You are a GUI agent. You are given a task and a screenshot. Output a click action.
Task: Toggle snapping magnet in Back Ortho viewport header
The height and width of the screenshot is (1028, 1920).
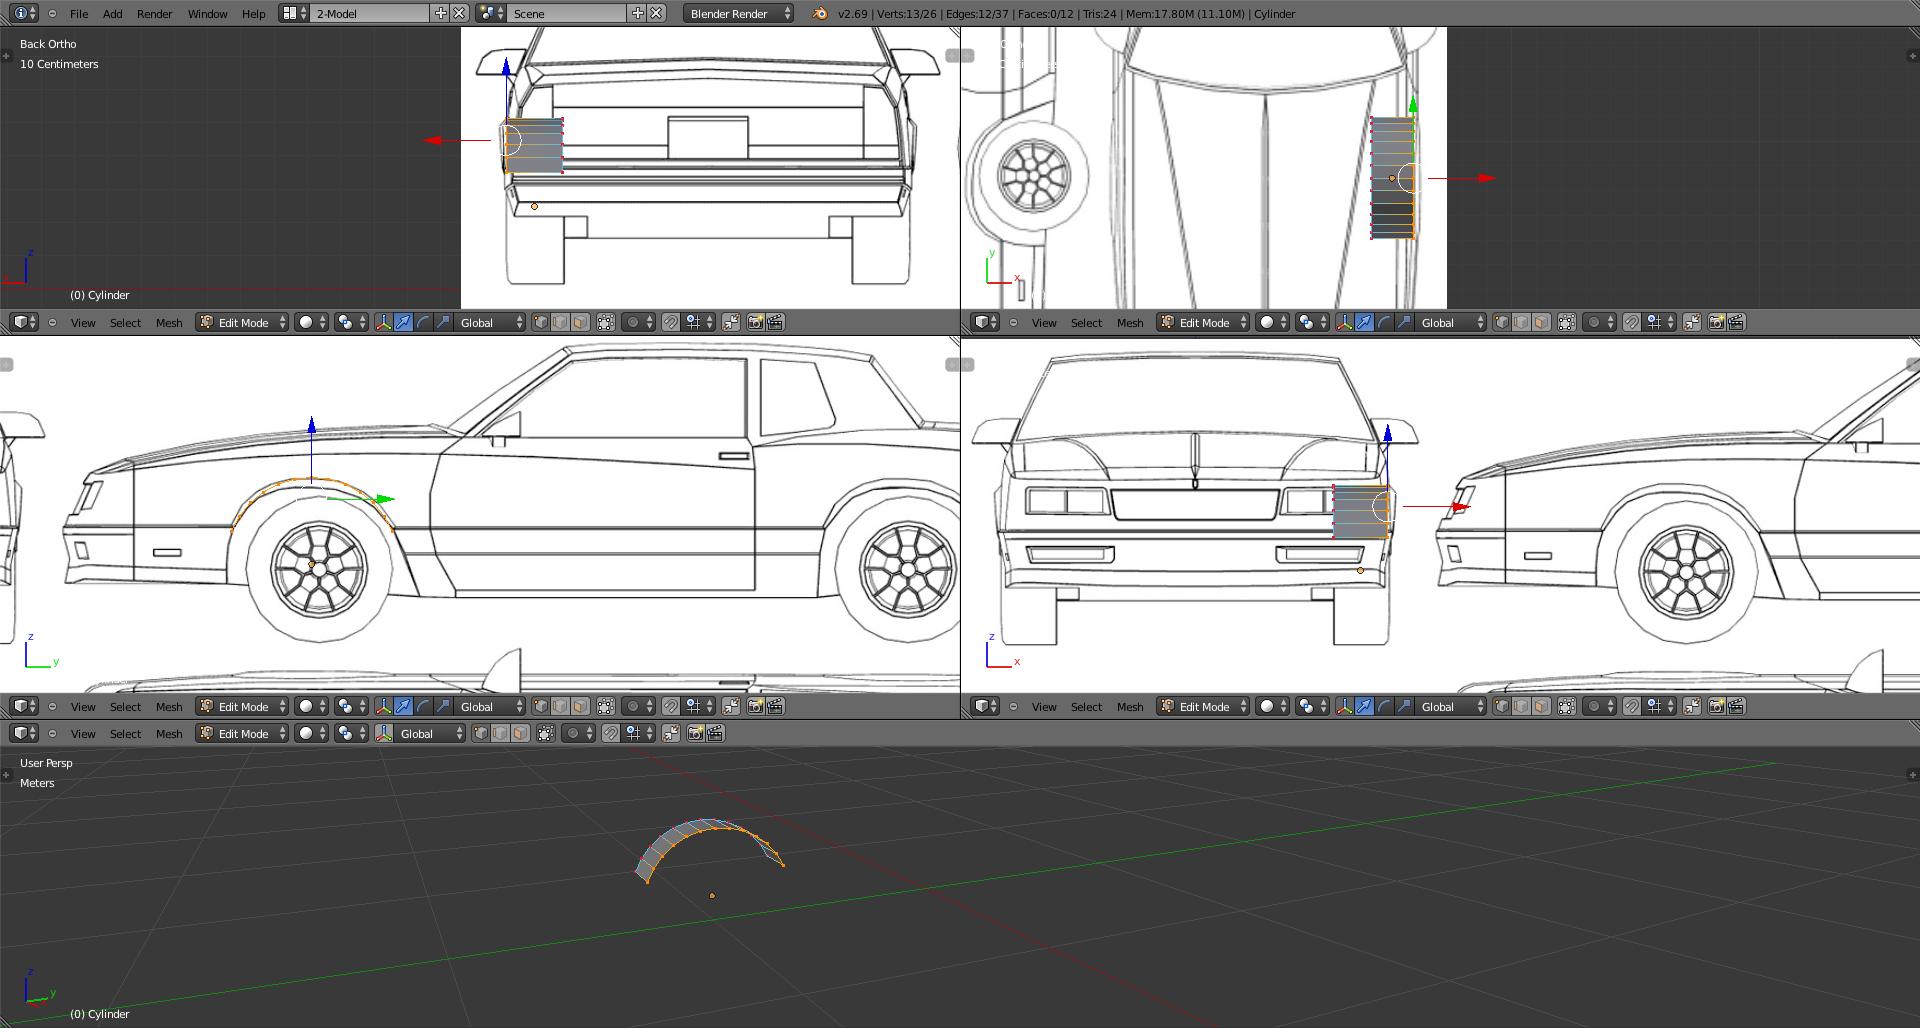[671, 322]
